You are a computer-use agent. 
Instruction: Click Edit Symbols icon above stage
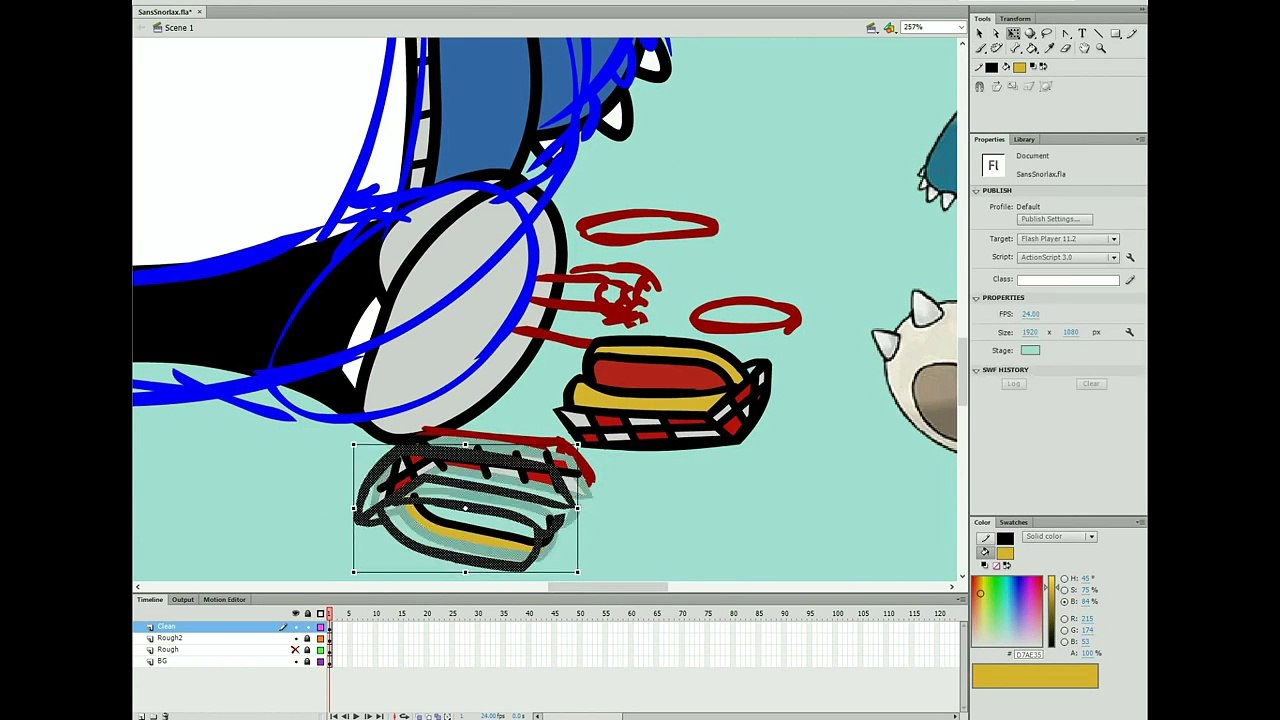(x=889, y=27)
